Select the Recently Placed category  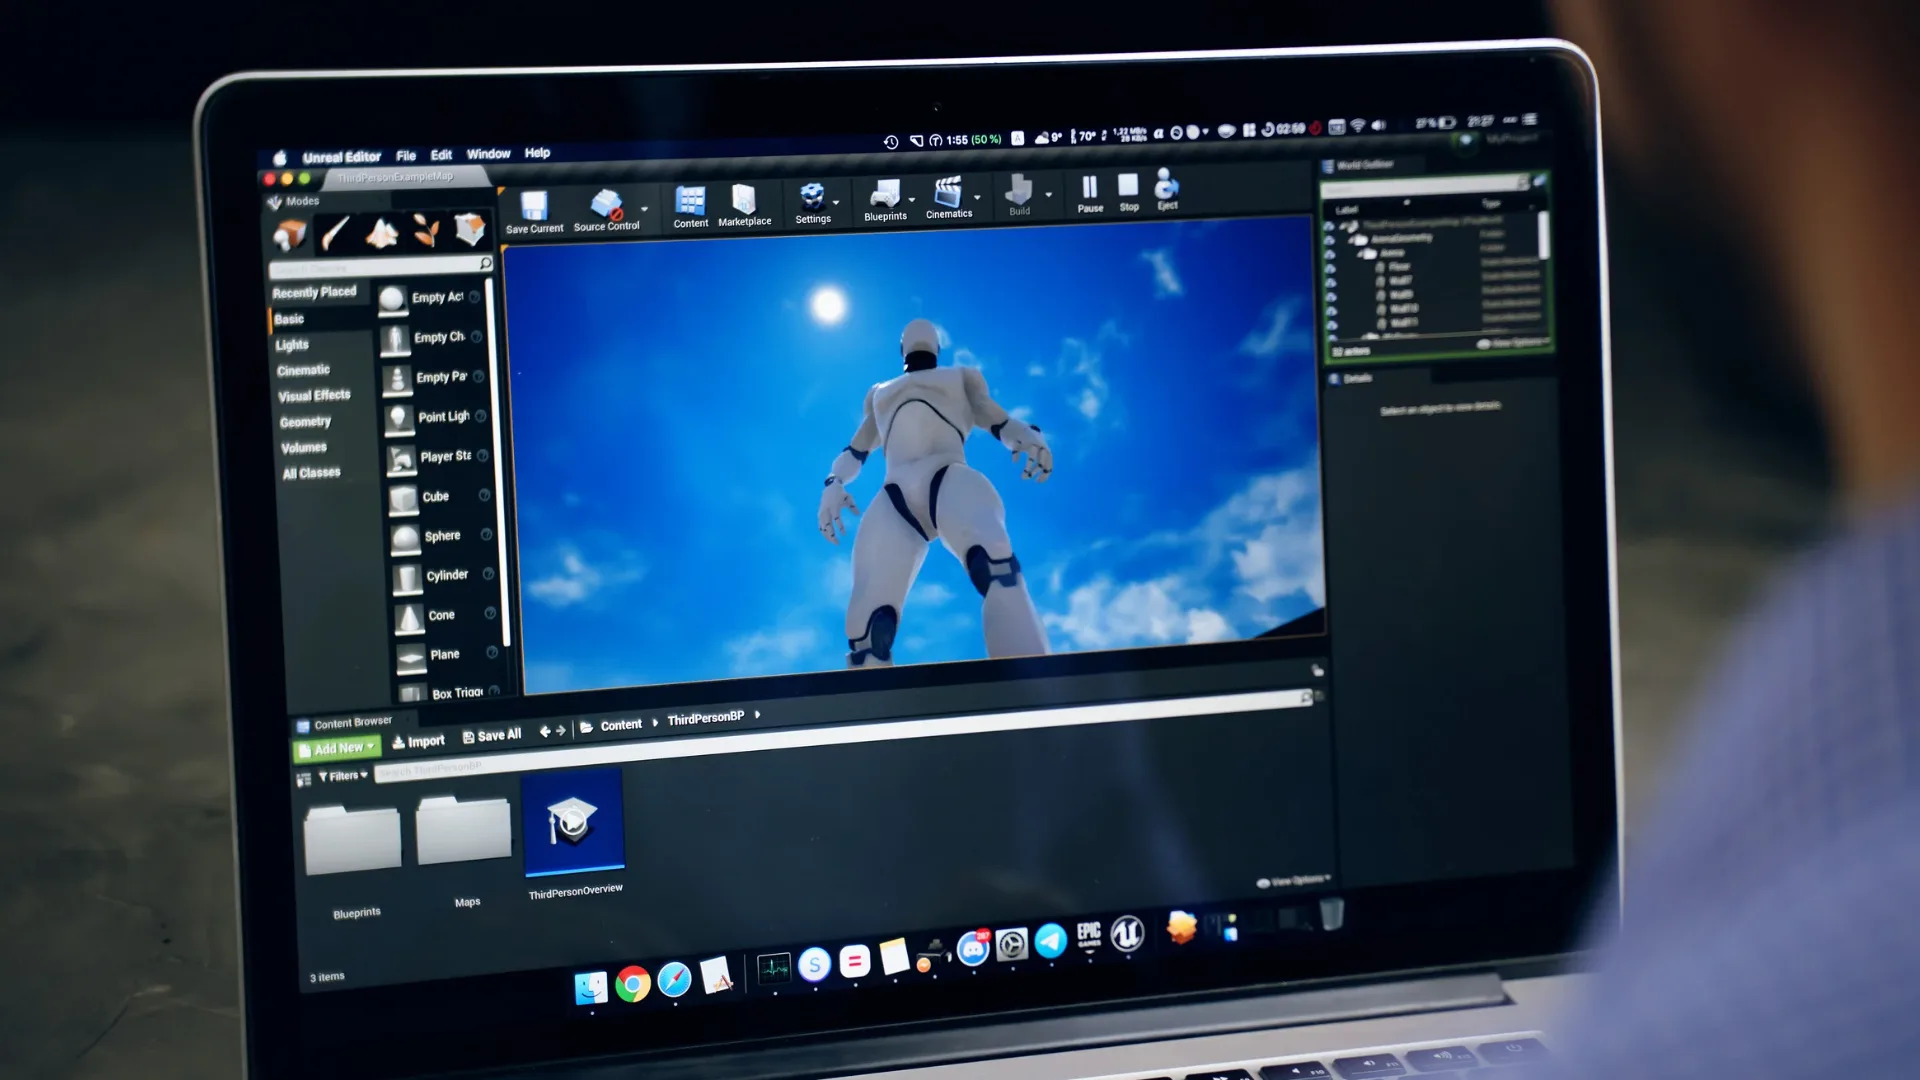click(x=314, y=292)
